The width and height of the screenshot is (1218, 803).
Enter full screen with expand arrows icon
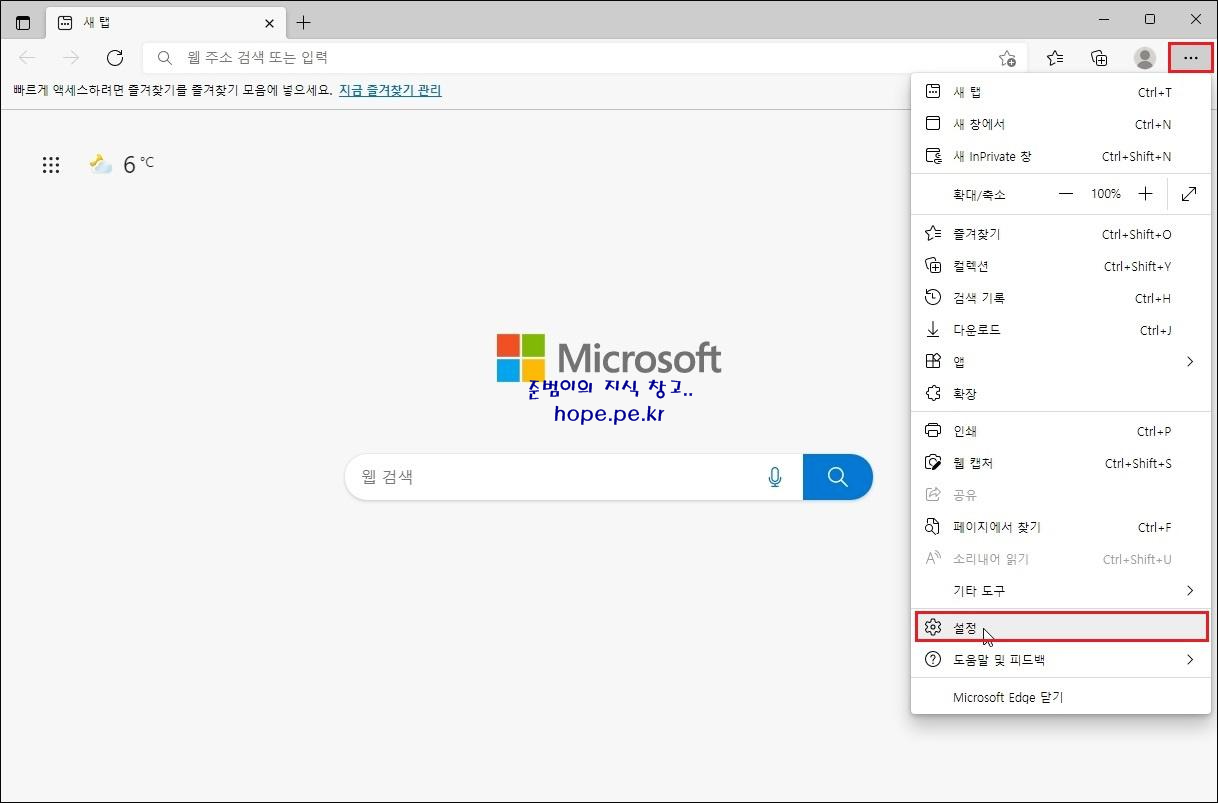coord(1189,194)
